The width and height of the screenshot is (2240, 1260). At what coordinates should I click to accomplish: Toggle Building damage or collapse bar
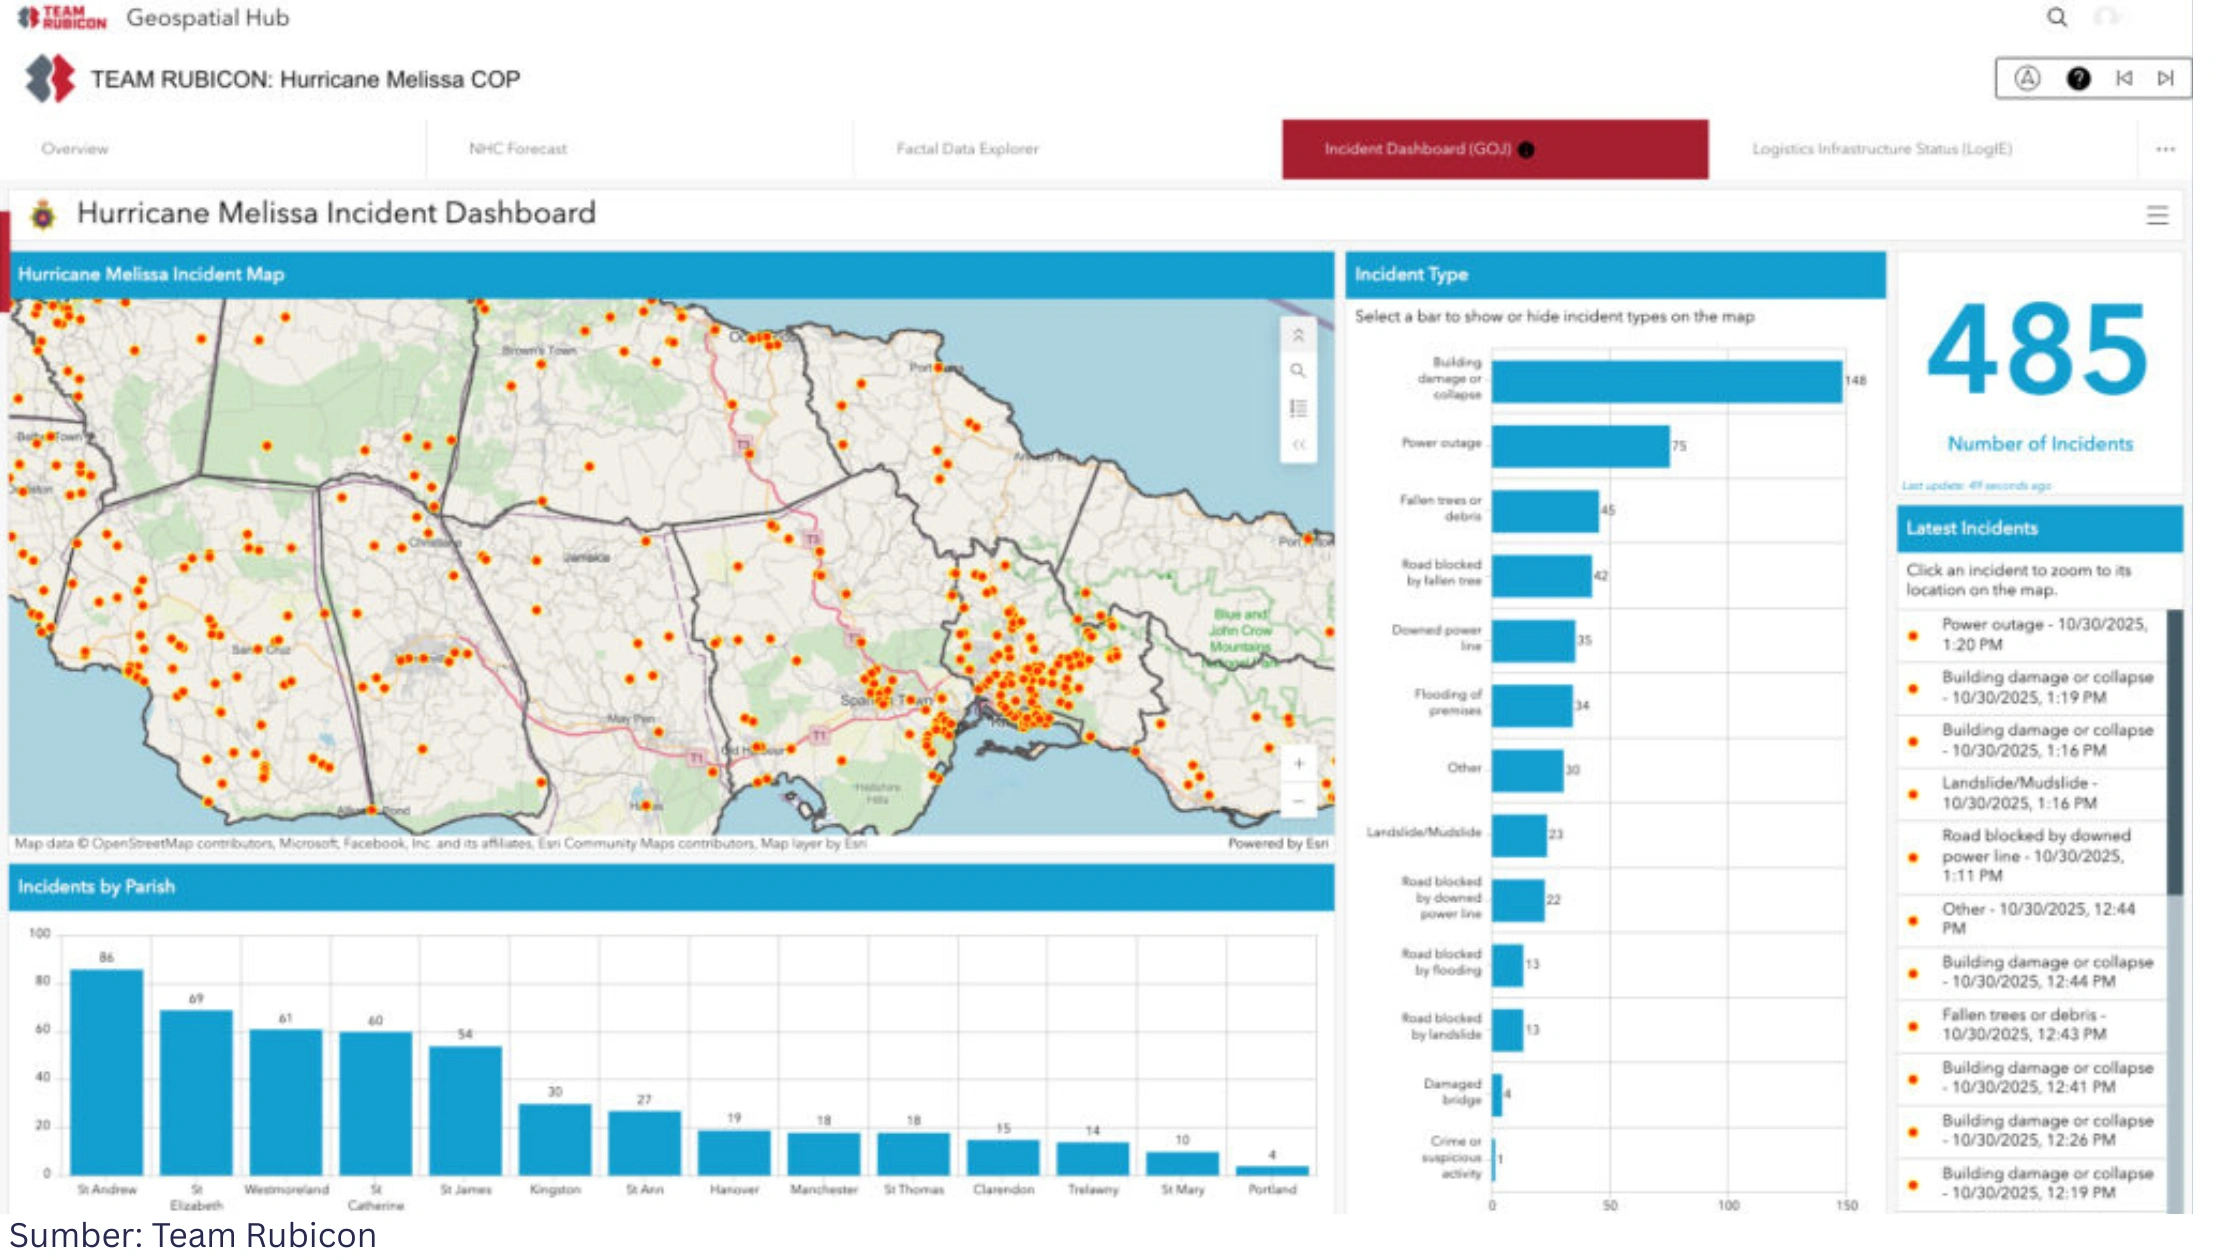[x=1666, y=382]
